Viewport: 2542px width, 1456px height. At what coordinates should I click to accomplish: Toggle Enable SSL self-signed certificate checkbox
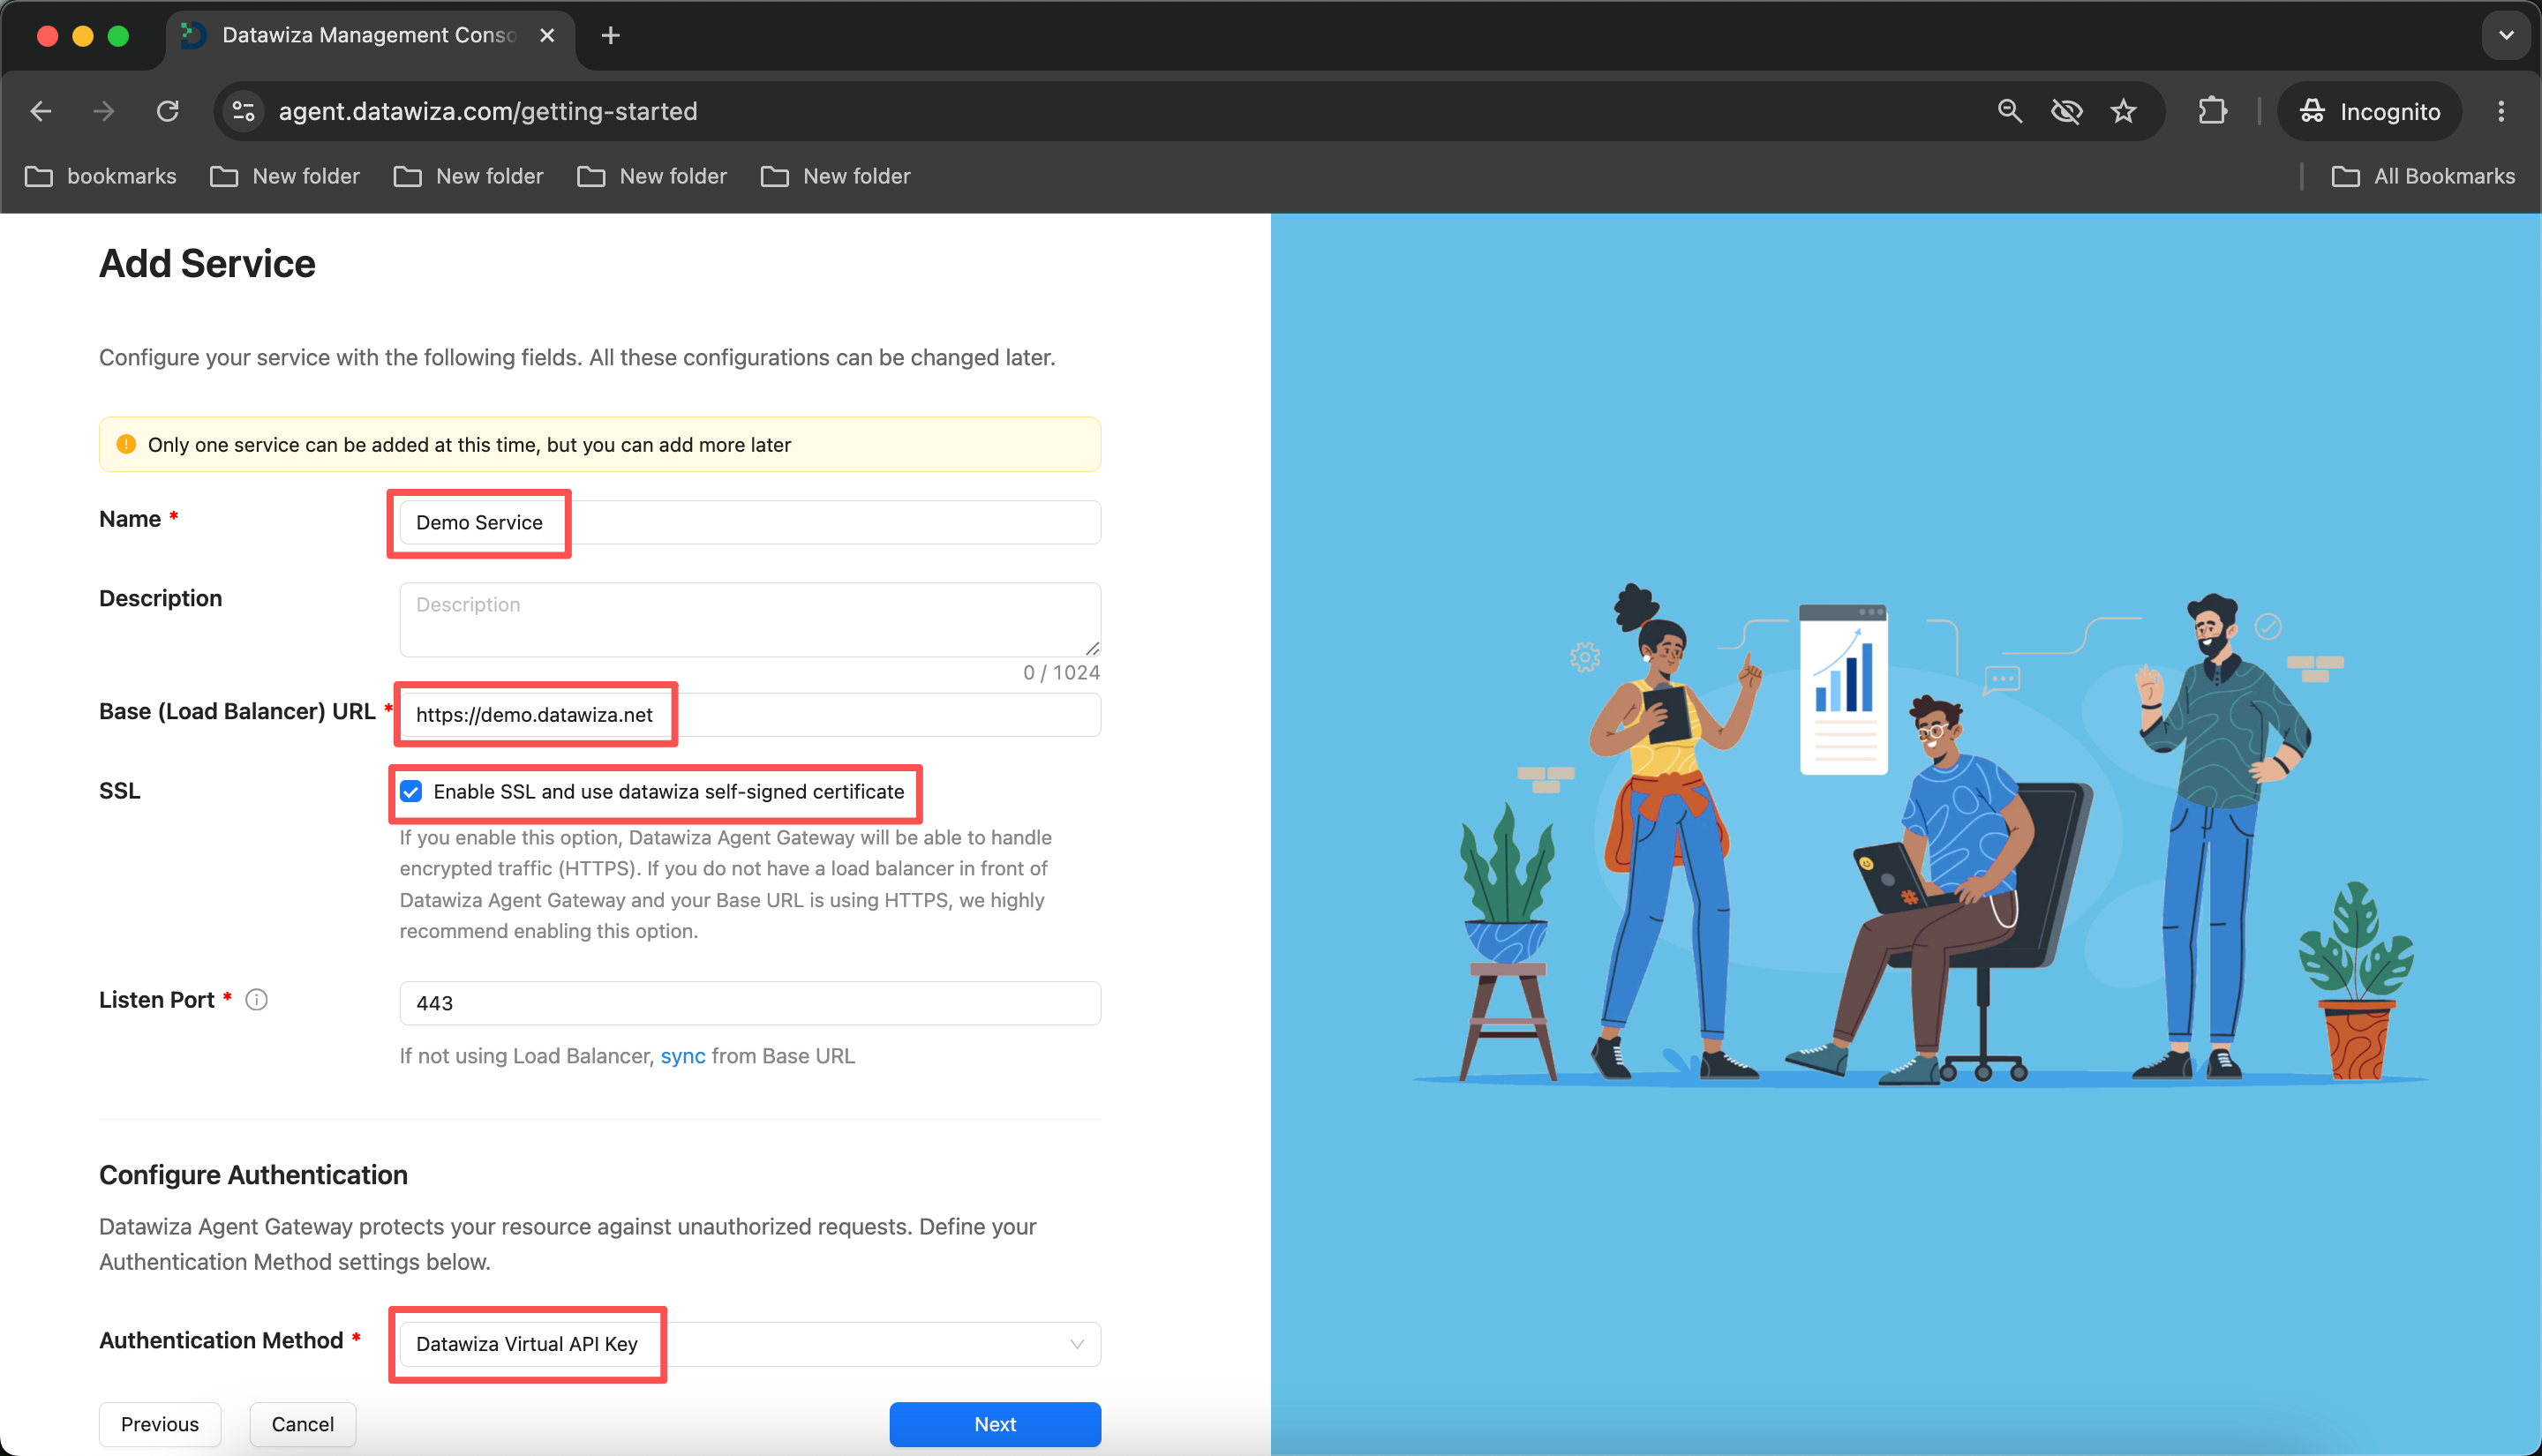click(x=411, y=792)
